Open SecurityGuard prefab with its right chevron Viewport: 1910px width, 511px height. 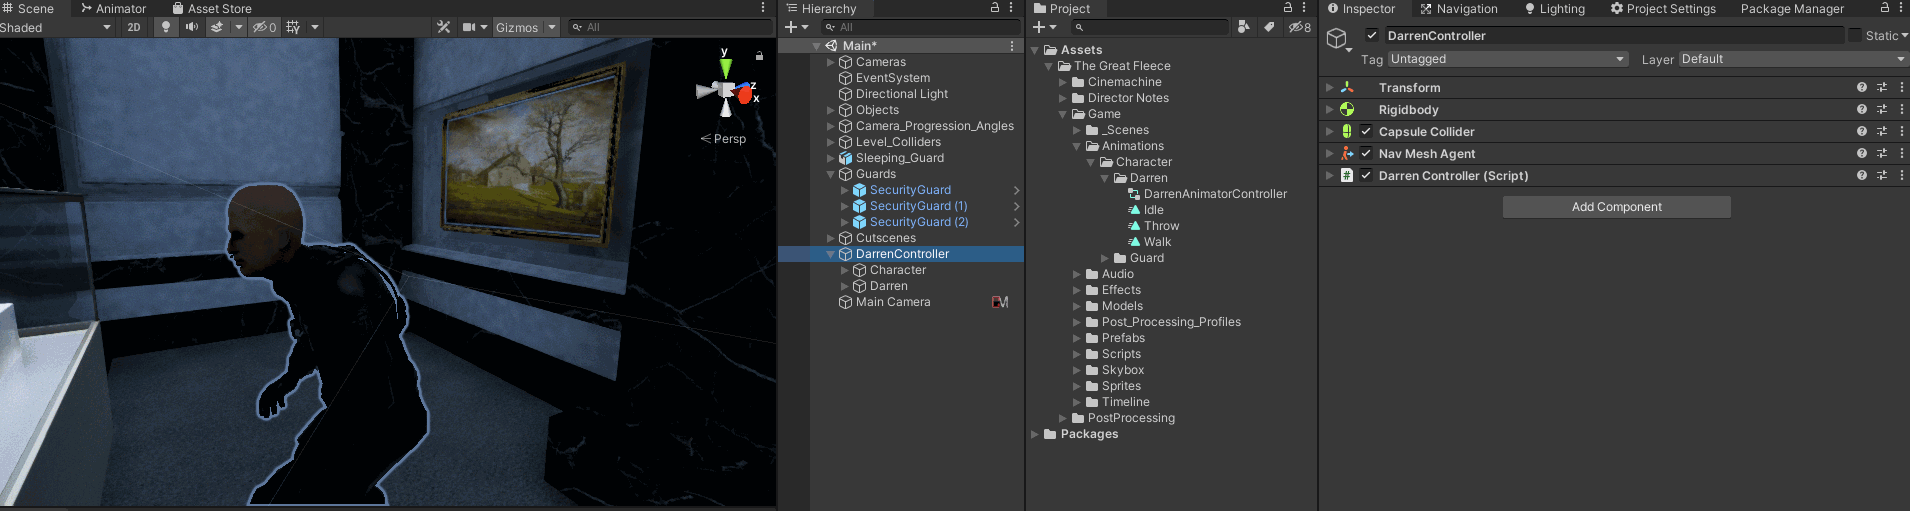[1016, 190]
